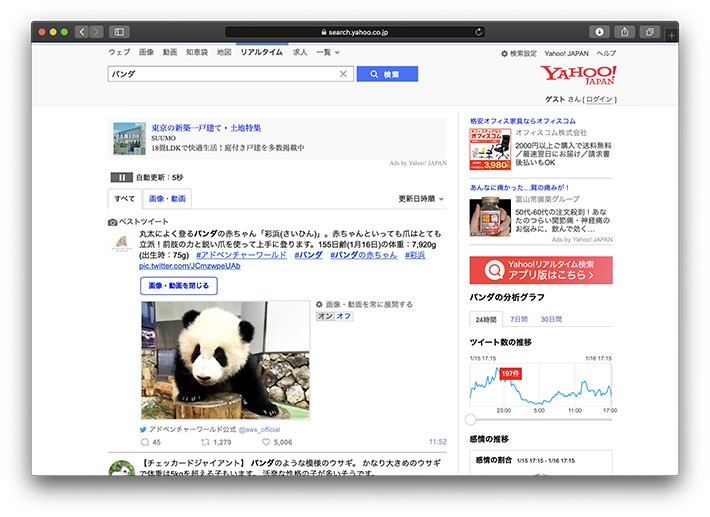Screen dimensions: 710x517
Task: Select the 30日間 graph tab
Action: 551,319
